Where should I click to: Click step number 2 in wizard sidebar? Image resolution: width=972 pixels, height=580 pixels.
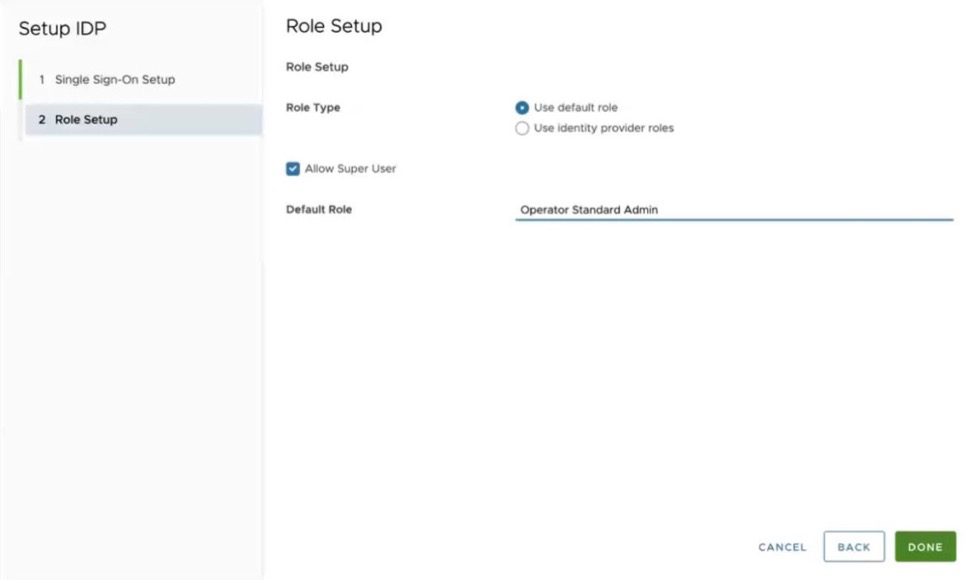tap(42, 120)
